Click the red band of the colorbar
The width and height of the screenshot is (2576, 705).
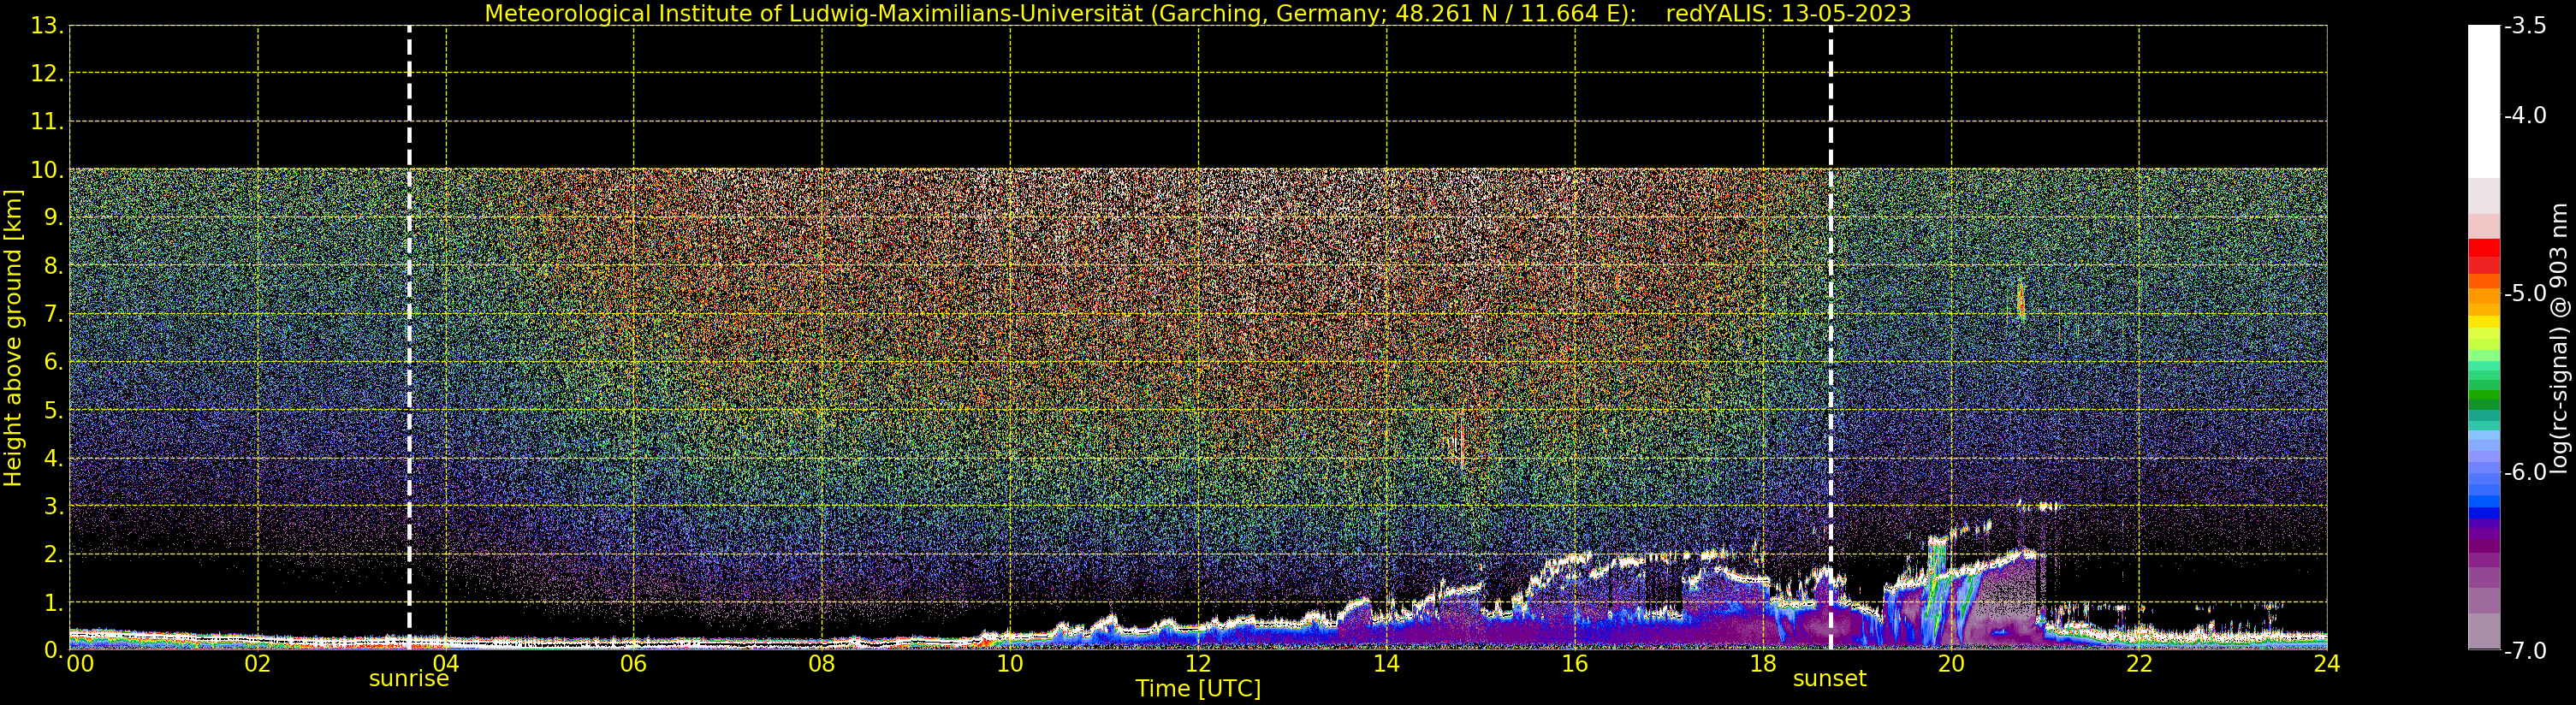point(2484,250)
